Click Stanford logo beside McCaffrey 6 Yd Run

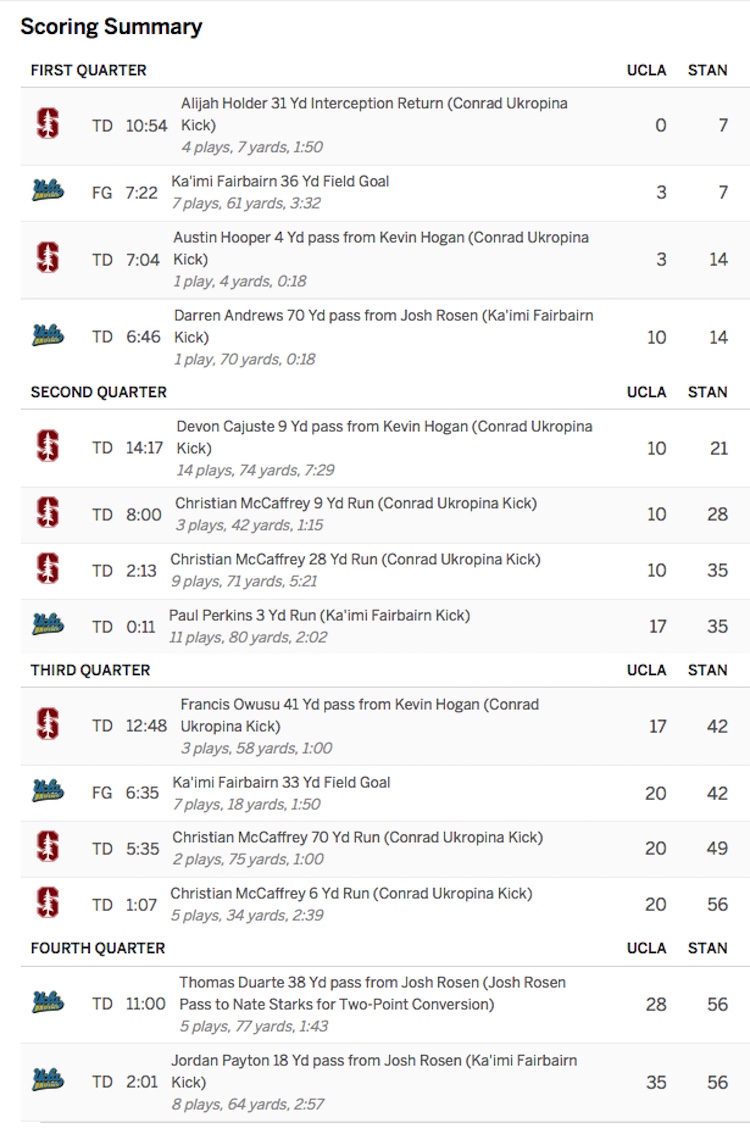48,903
